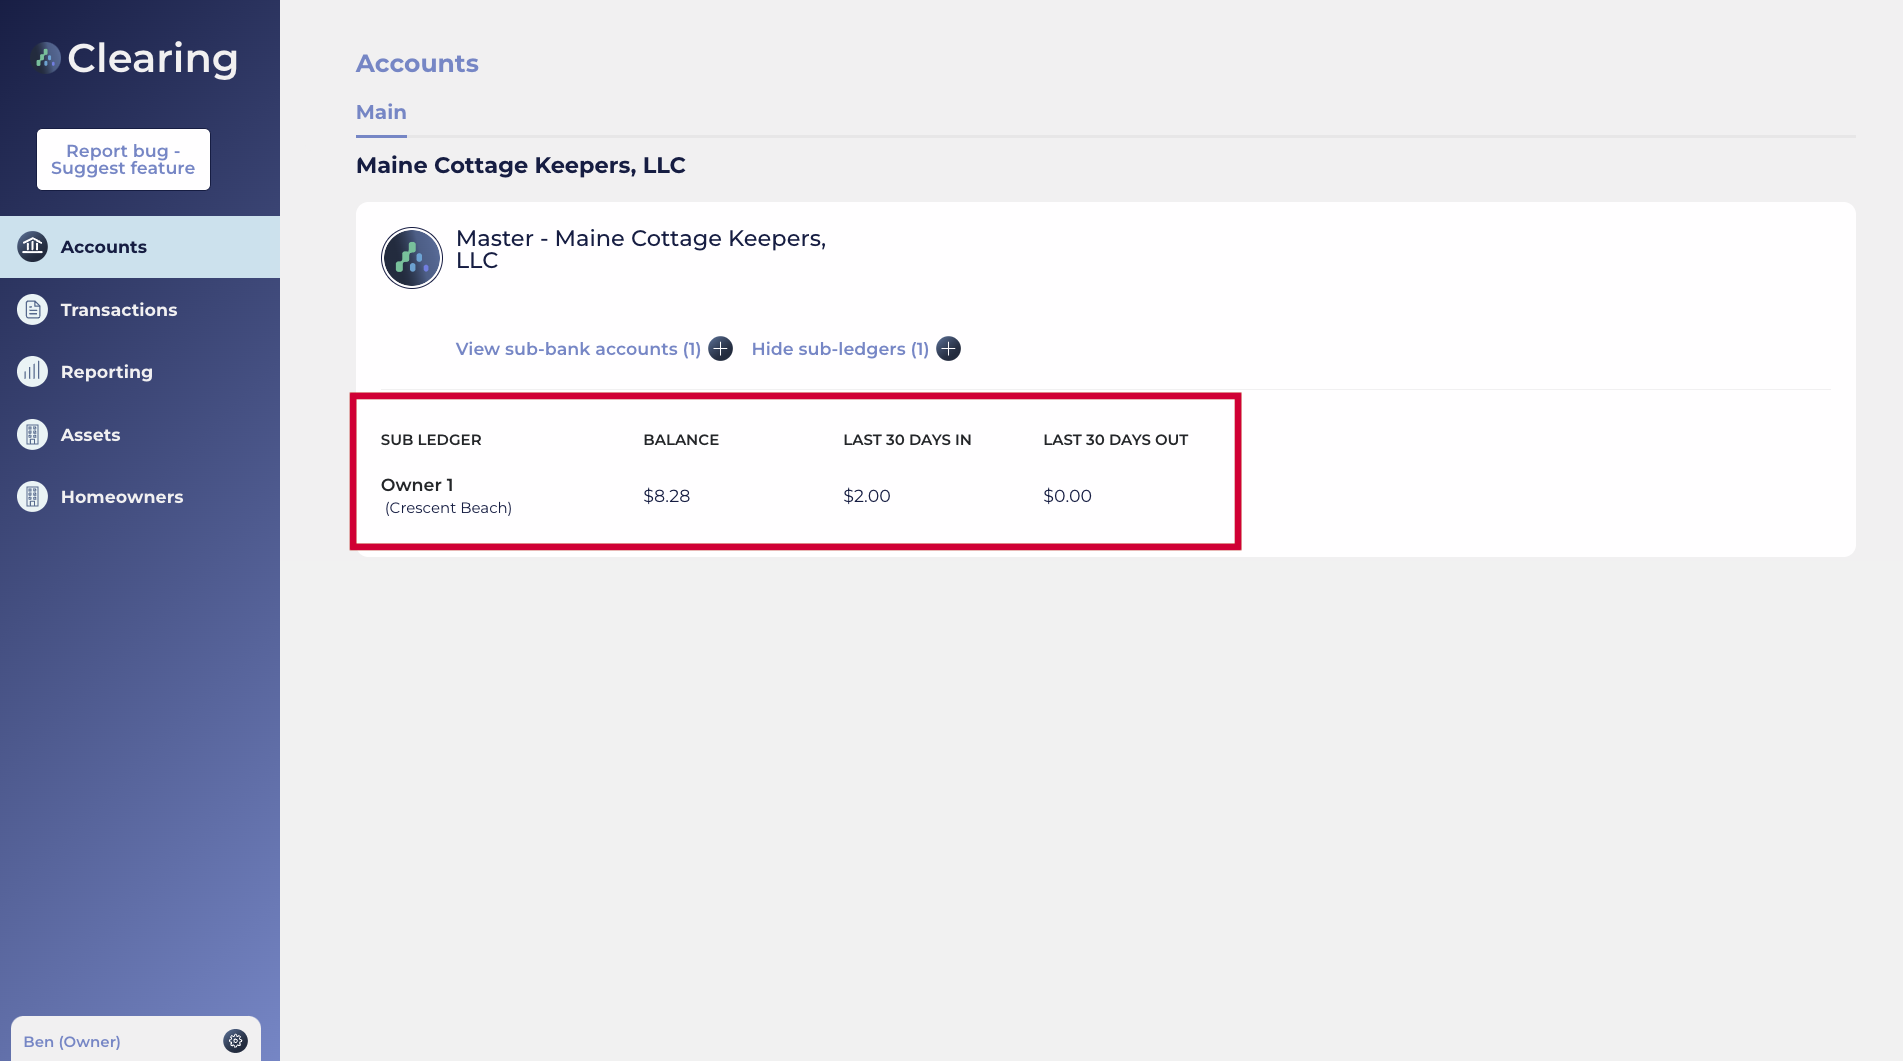
Task: Select the Main tab
Action: pyautogui.click(x=381, y=112)
